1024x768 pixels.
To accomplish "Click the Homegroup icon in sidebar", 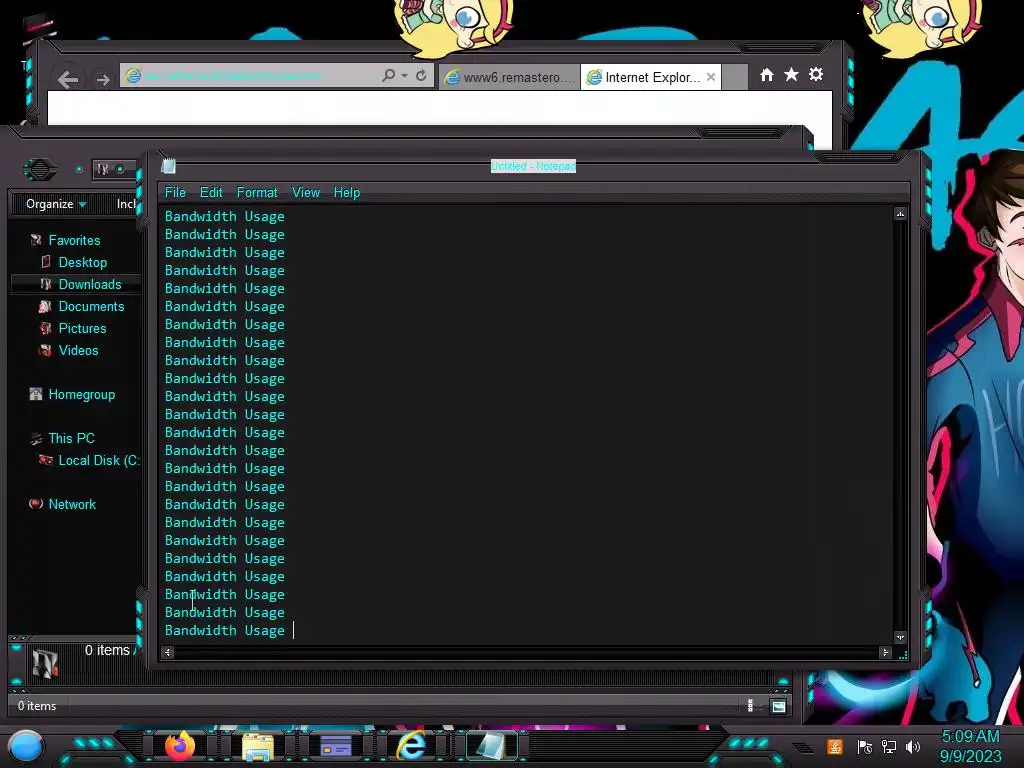I will point(36,394).
